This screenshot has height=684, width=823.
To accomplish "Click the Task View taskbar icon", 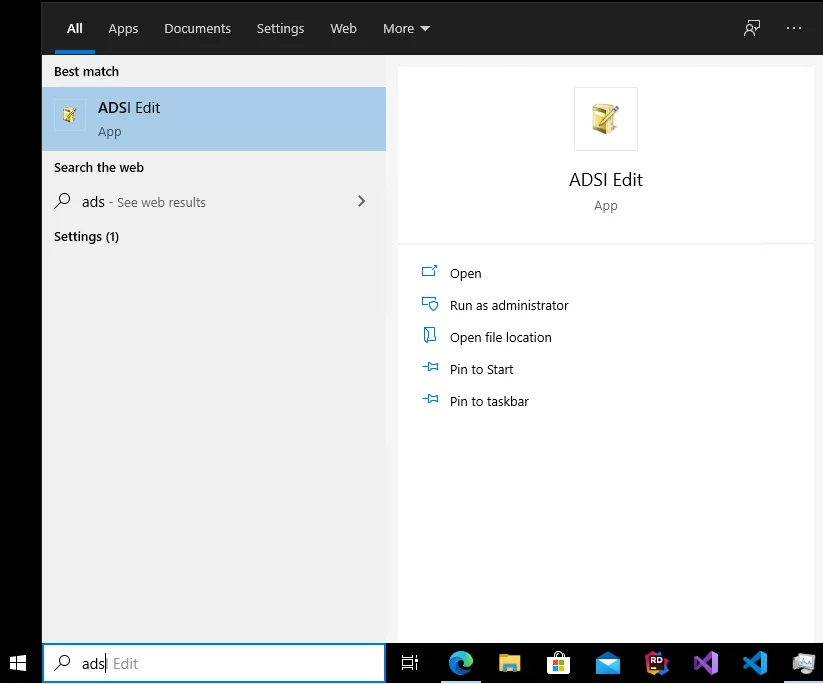I will coord(410,663).
